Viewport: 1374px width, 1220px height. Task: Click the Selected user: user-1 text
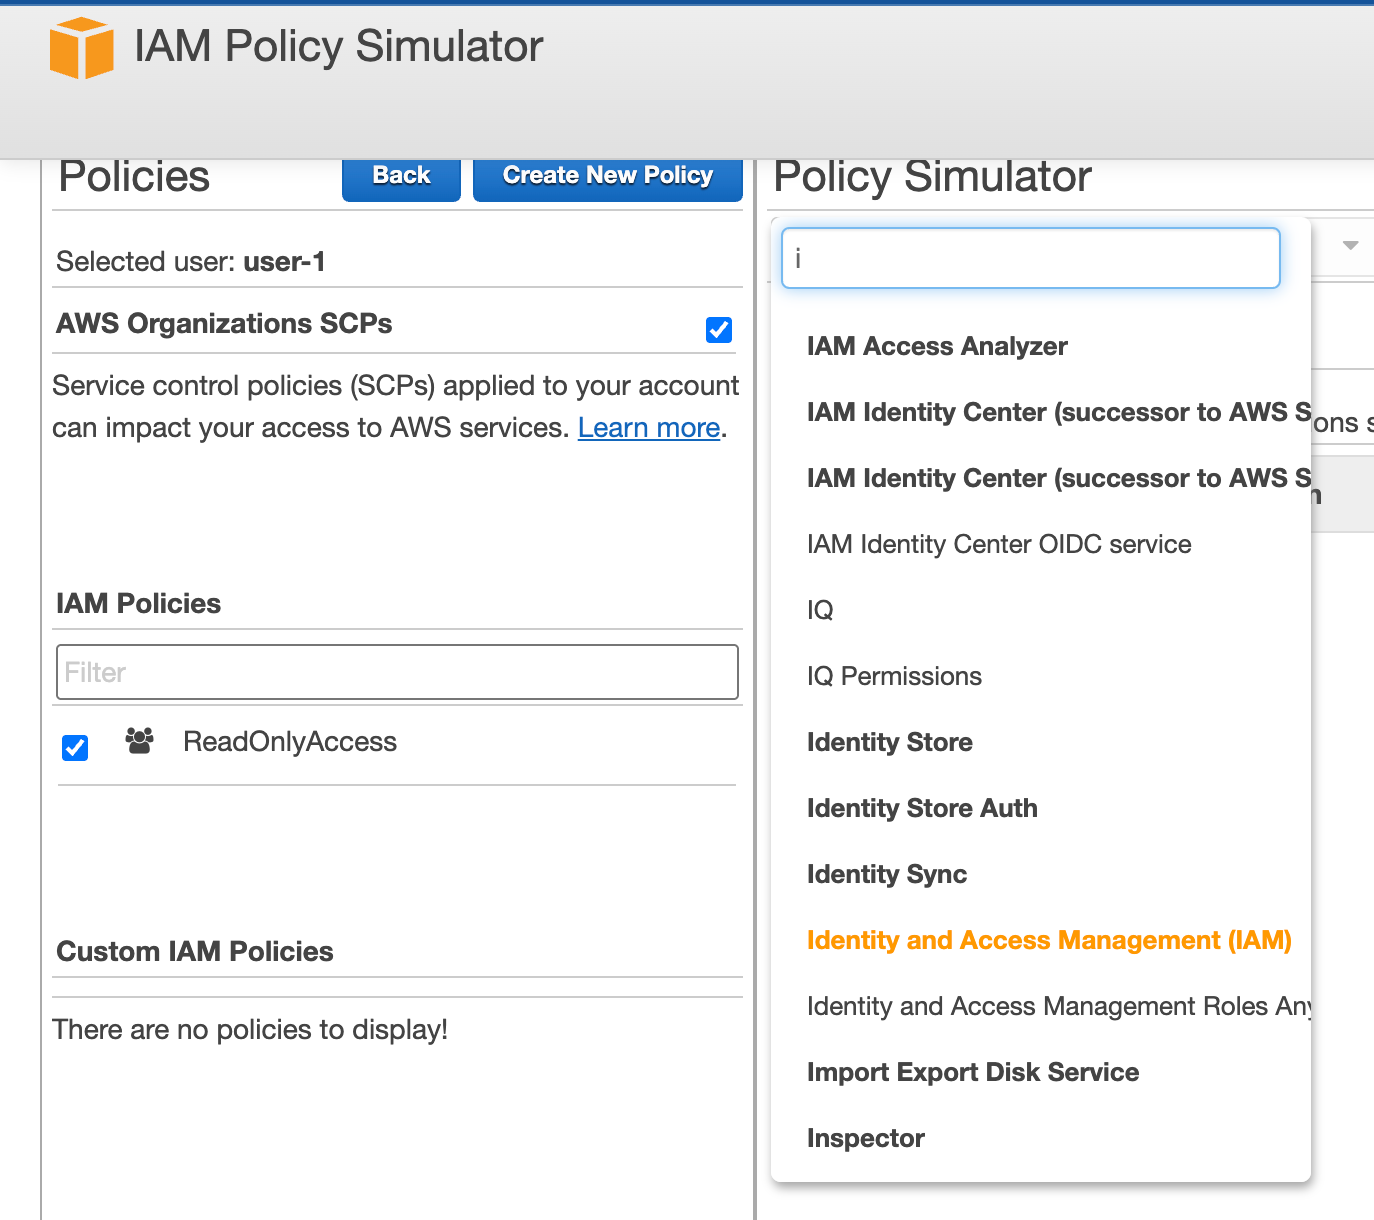pos(191,262)
